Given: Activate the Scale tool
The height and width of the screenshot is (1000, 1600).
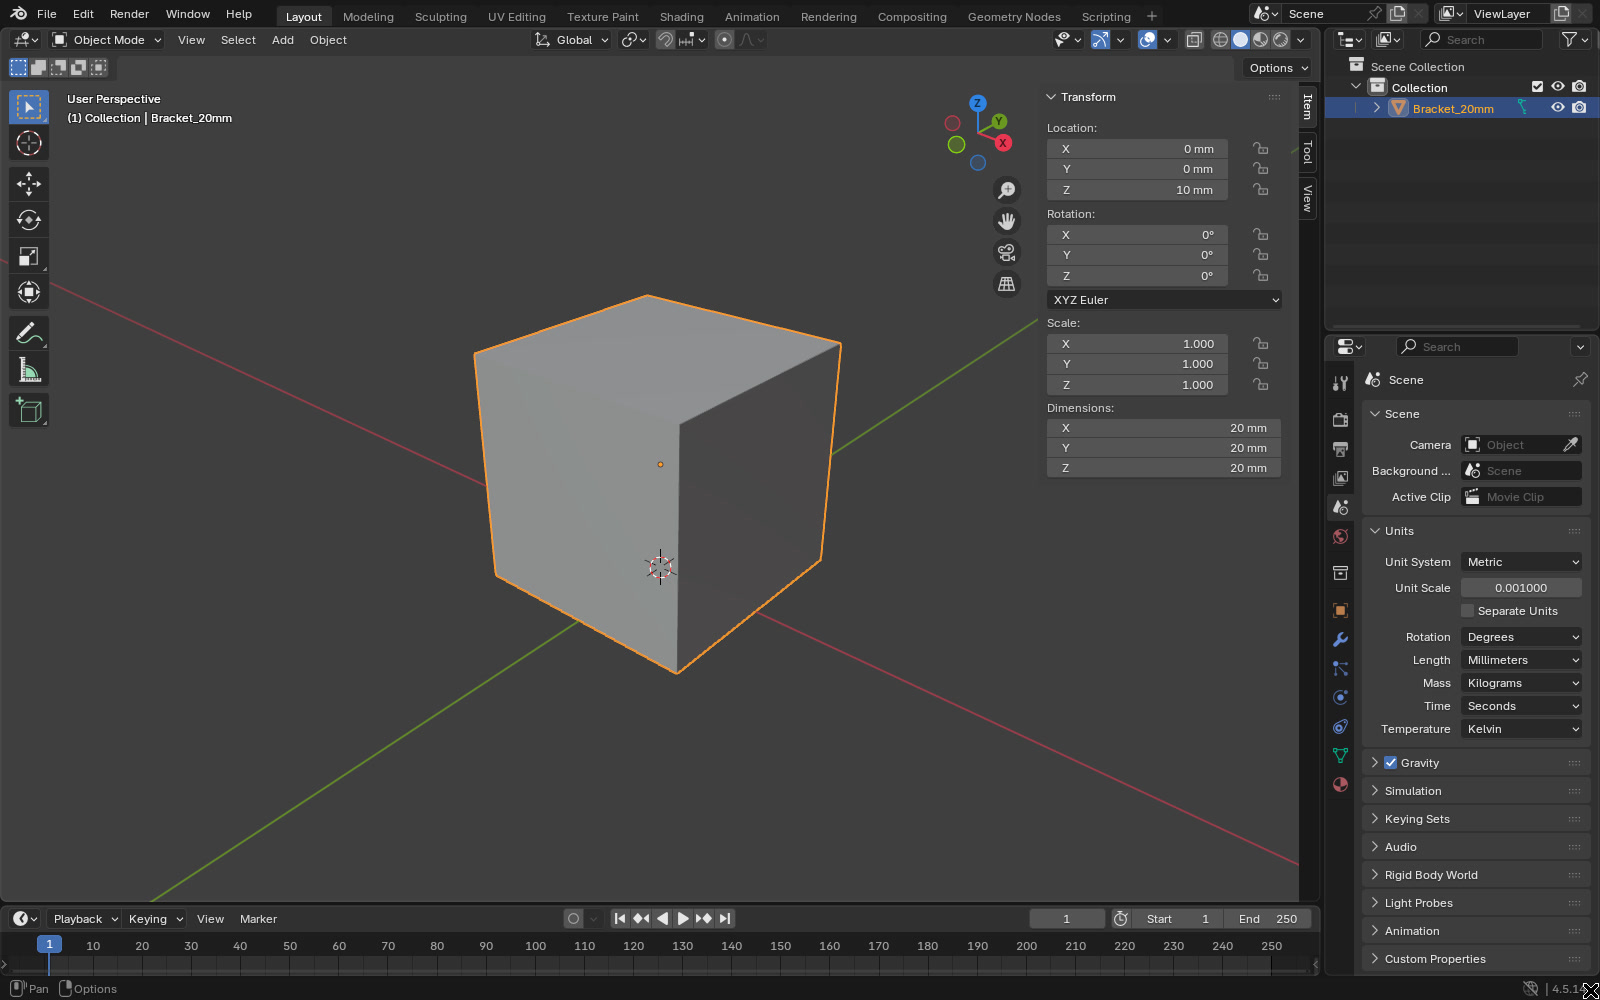Looking at the screenshot, I should click(x=29, y=256).
